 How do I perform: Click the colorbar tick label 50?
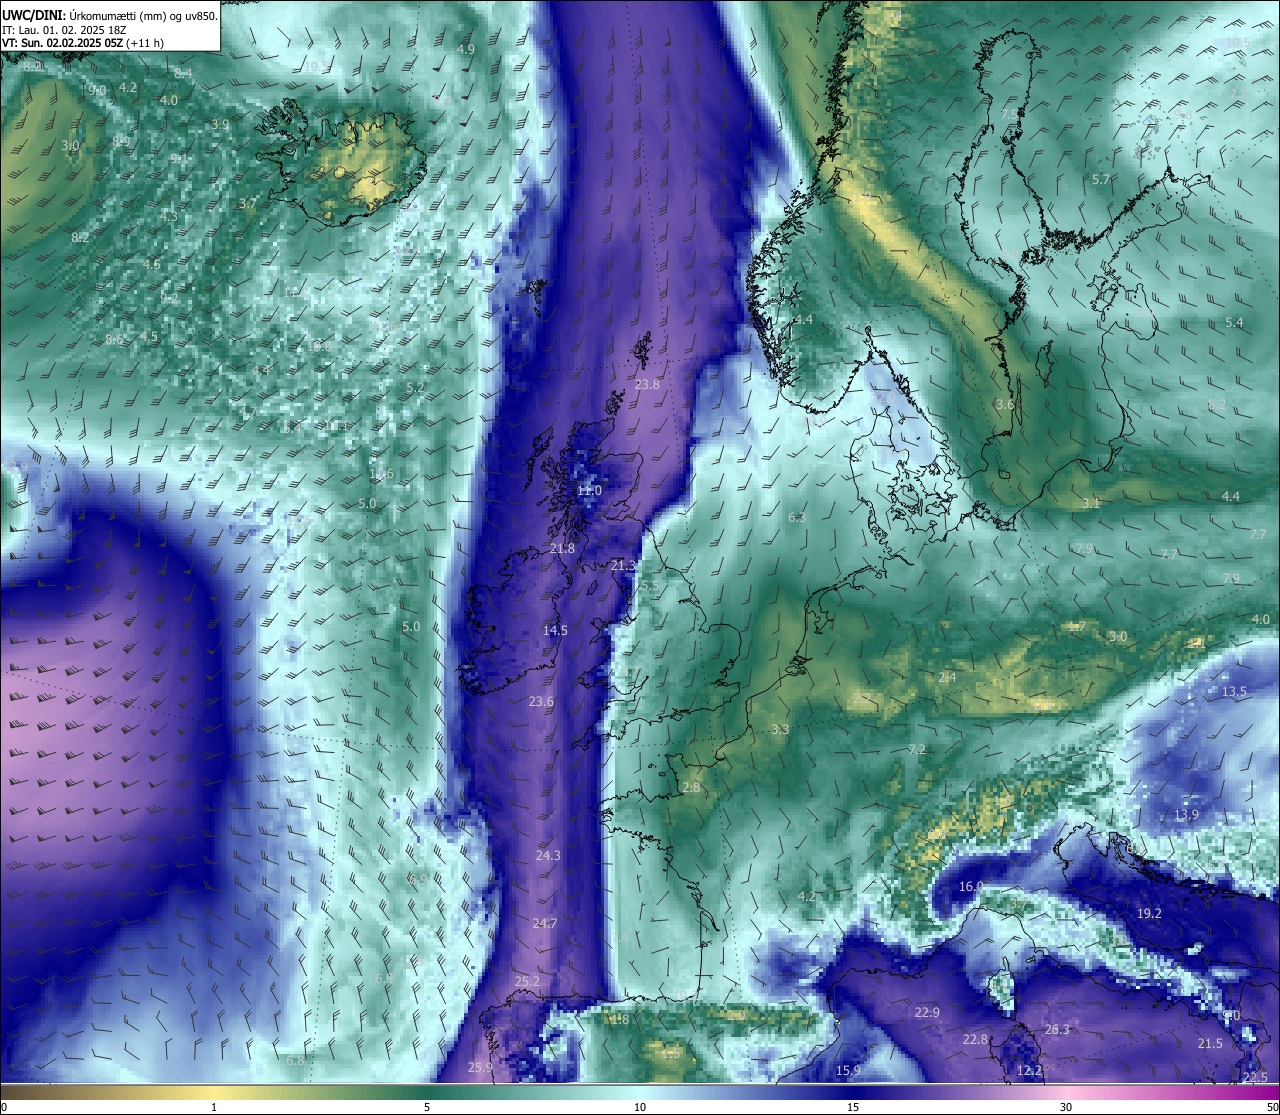point(1272,1107)
